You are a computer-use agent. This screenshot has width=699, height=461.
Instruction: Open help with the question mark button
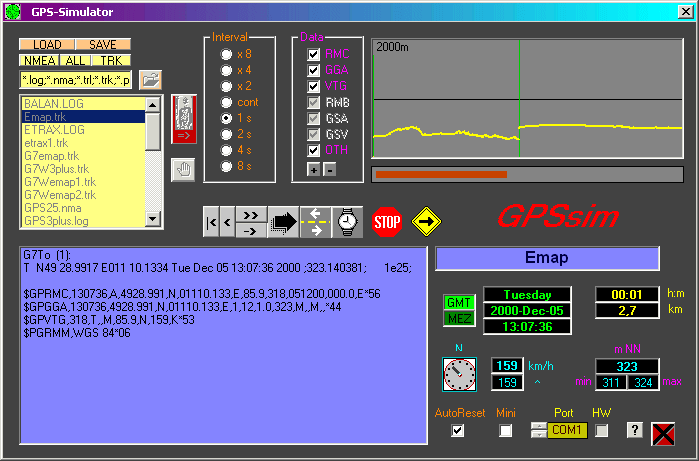click(633, 430)
